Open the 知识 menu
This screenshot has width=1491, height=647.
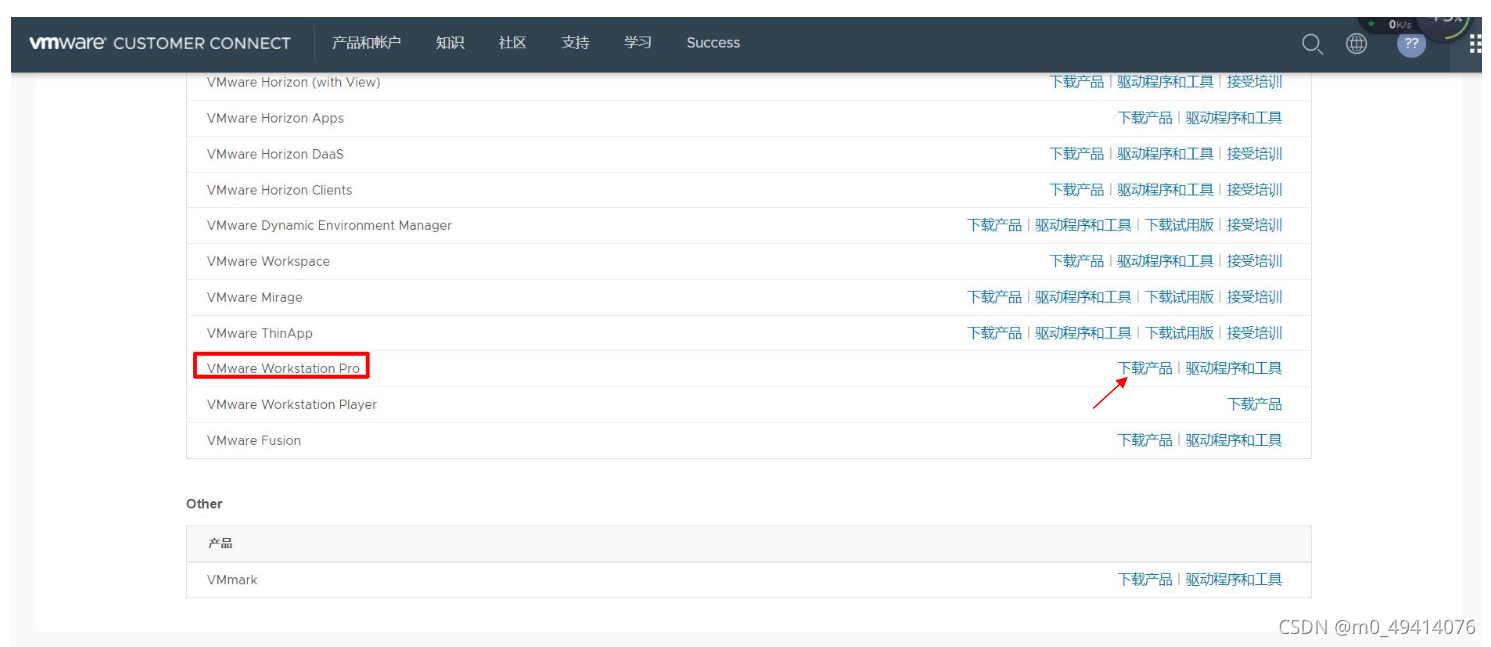click(x=450, y=42)
